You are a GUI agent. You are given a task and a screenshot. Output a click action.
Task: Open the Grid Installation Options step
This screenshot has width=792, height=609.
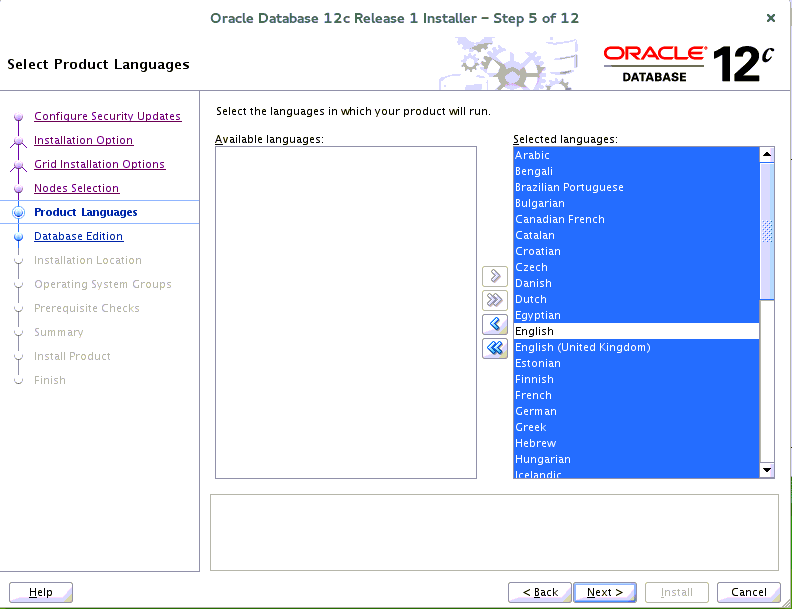(x=99, y=164)
